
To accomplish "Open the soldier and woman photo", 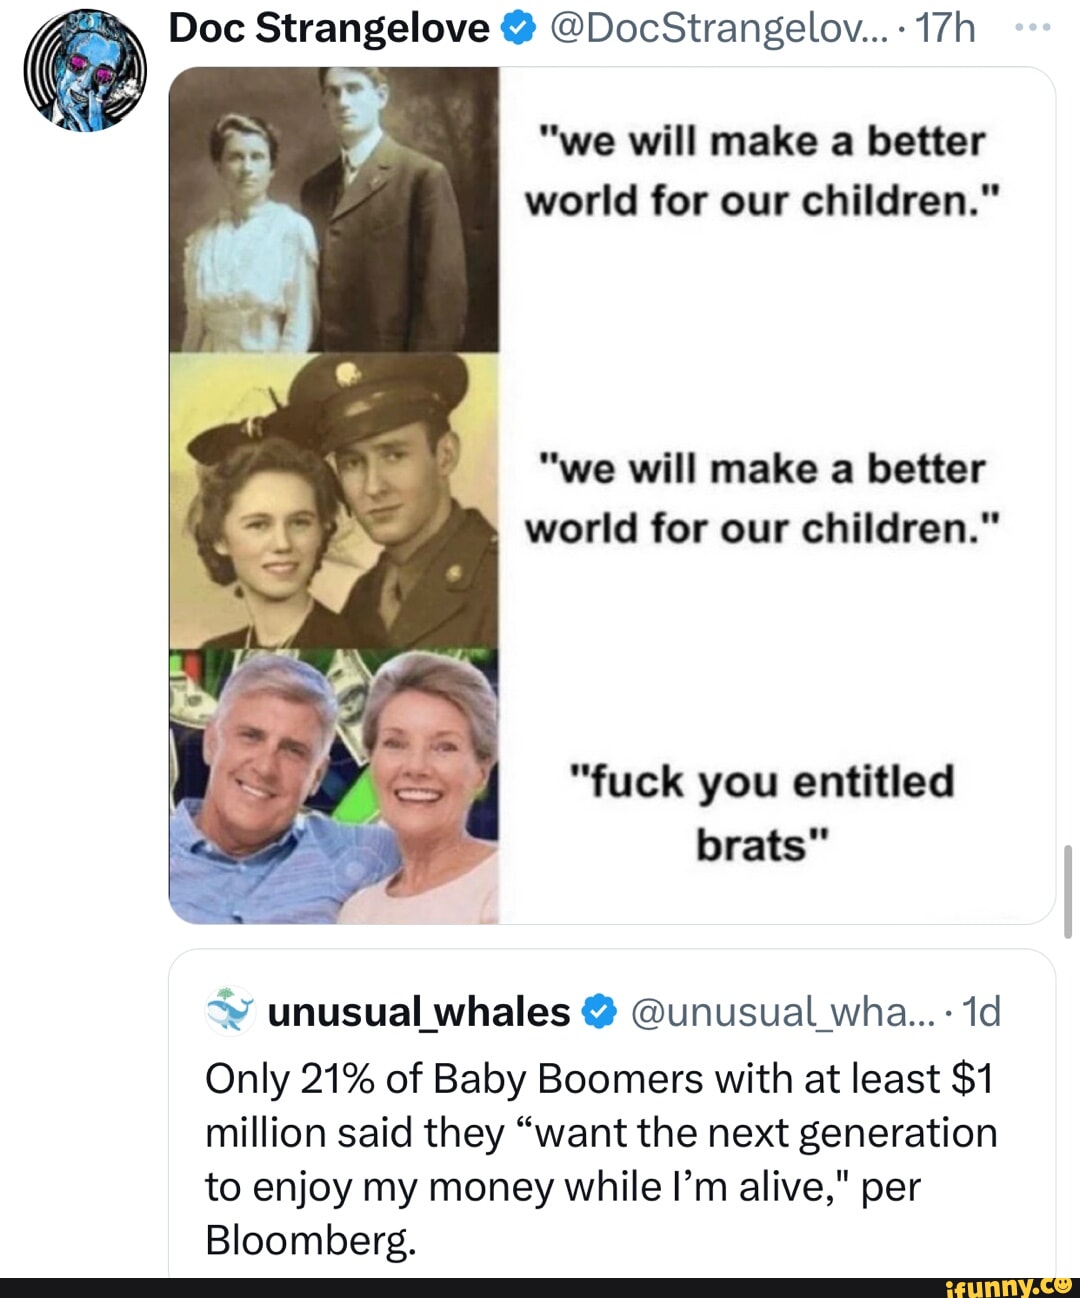I will pos(334,500).
